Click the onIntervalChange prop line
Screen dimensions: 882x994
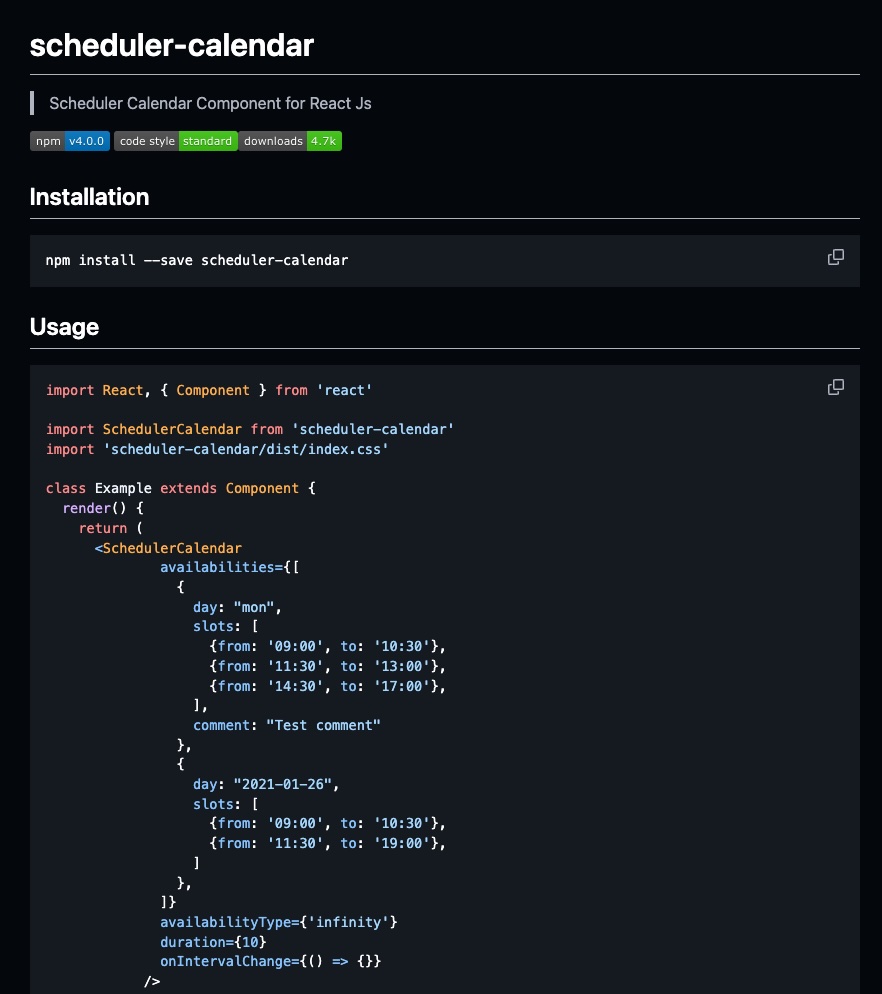tap(270, 961)
